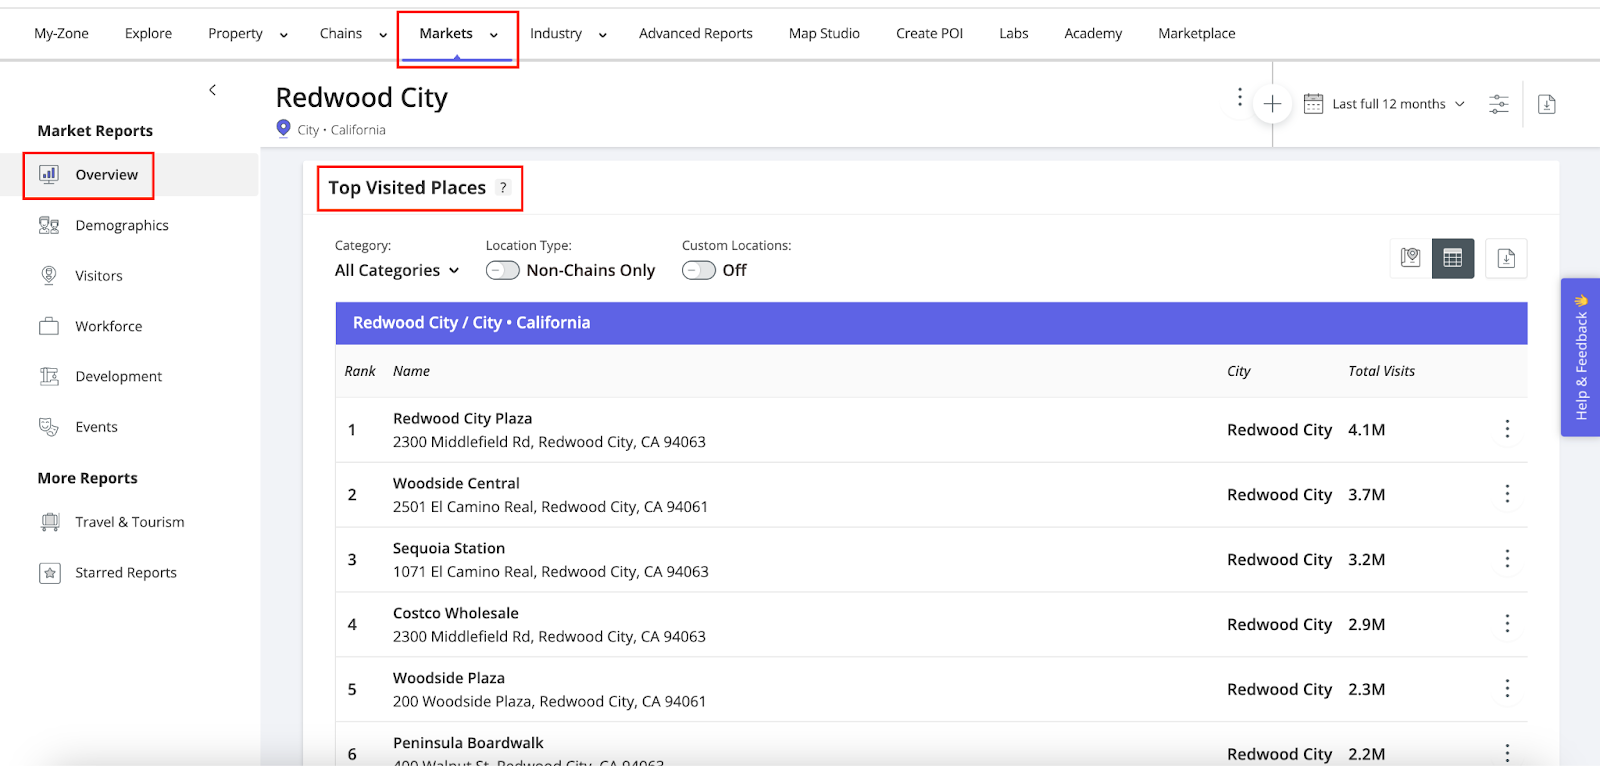
Task: Click the Rank column header
Action: tap(360, 371)
